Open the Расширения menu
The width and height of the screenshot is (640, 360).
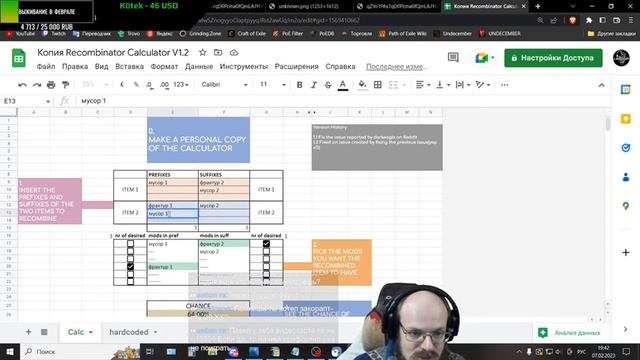click(296, 67)
